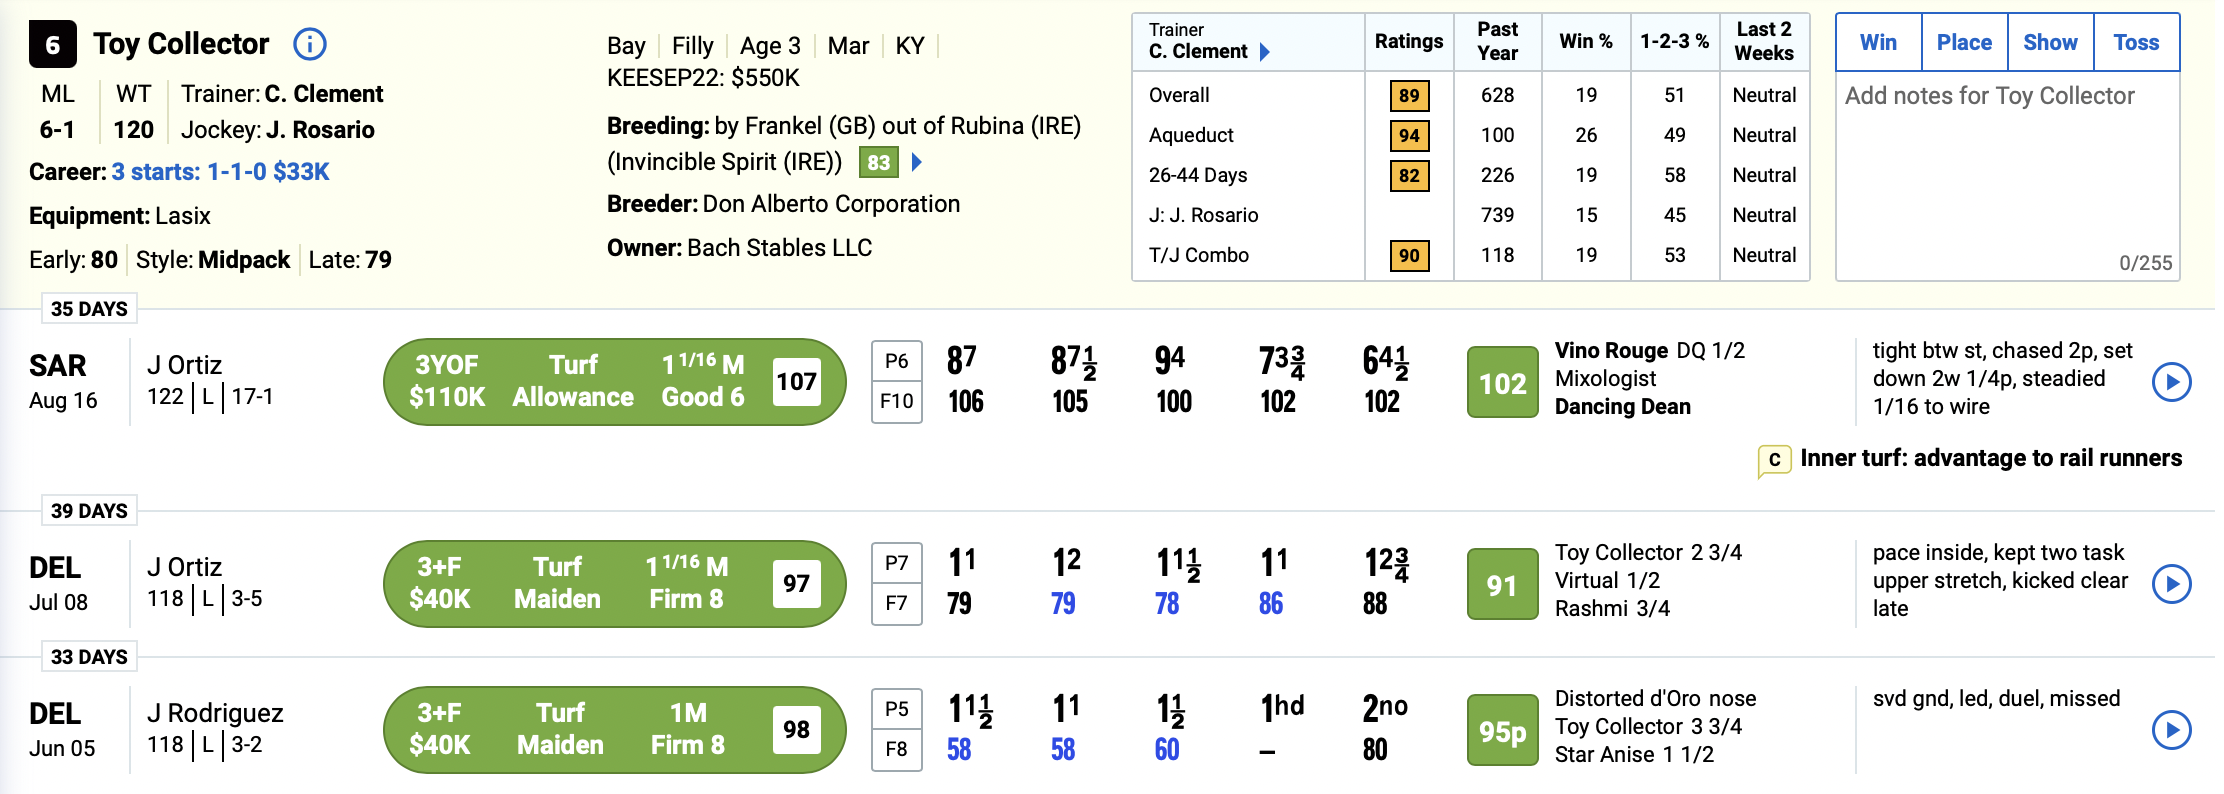Type in the notes field for Toy Collector
Image resolution: width=2224 pixels, height=794 pixels.
click(2006, 170)
